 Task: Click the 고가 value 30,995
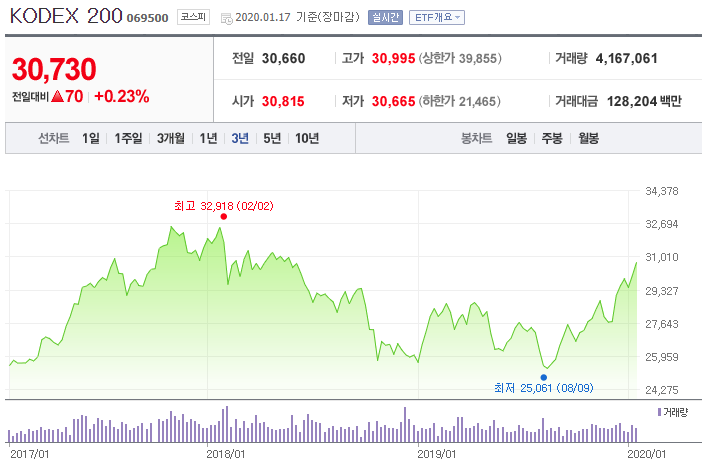point(394,58)
